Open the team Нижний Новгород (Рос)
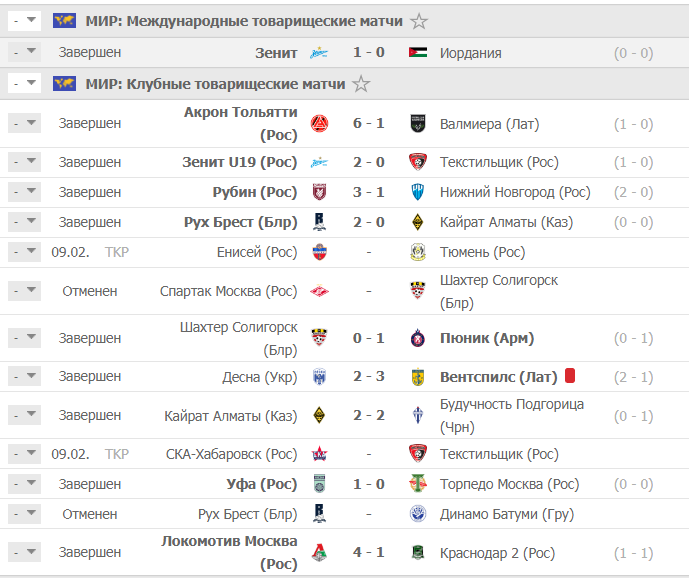This screenshot has height=578, width=689. pyautogui.click(x=515, y=193)
